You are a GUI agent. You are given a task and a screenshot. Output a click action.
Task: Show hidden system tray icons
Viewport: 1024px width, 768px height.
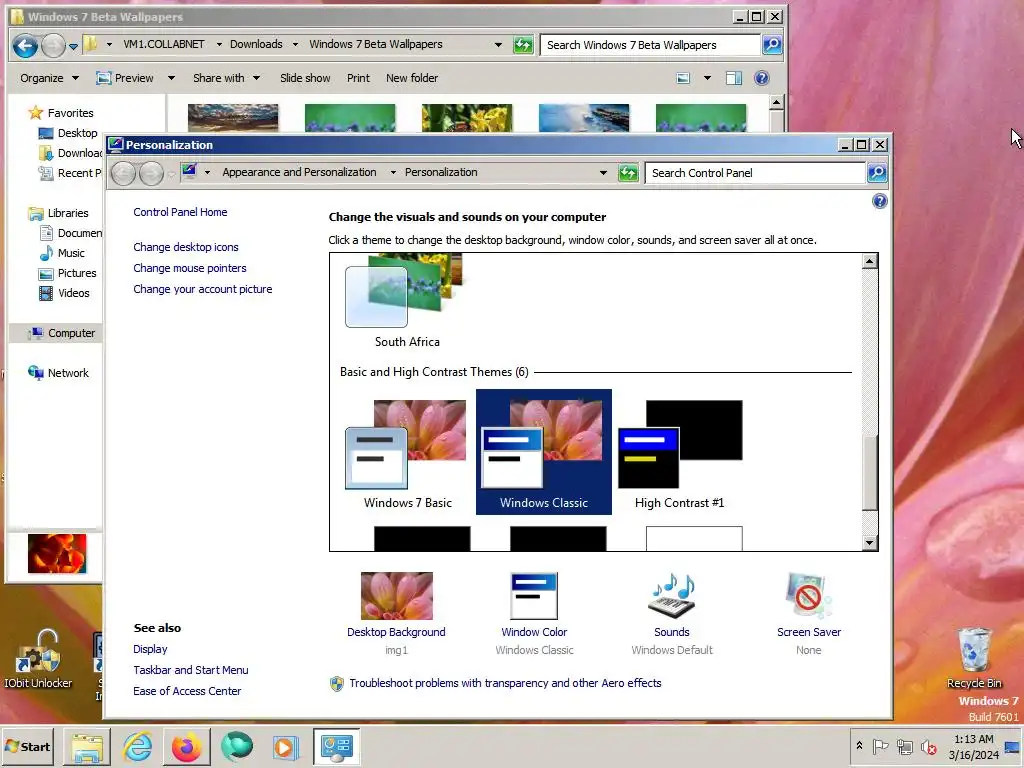pos(859,746)
